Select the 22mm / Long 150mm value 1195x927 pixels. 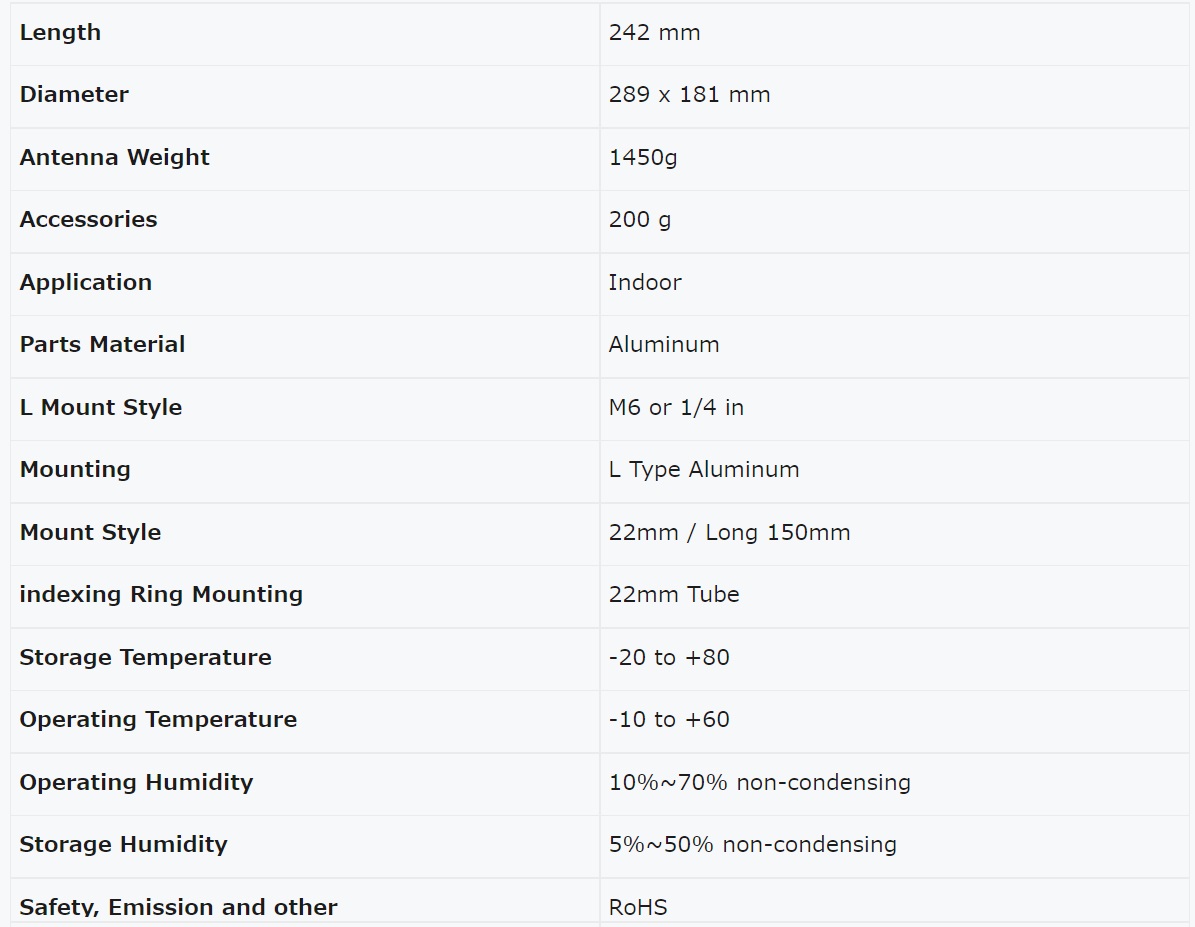pyautogui.click(x=729, y=533)
